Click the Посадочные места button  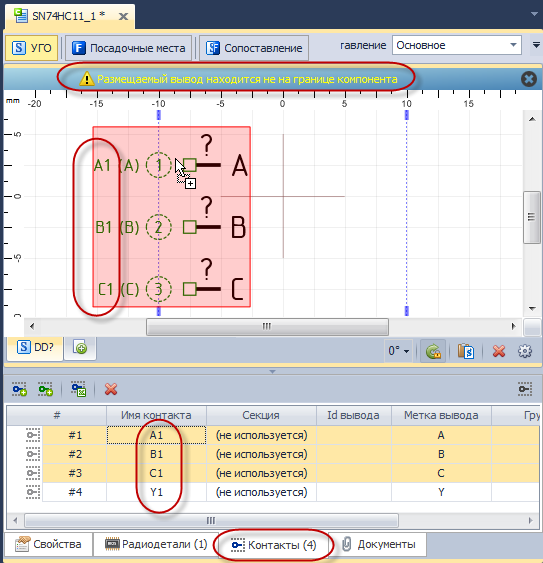coord(129,48)
